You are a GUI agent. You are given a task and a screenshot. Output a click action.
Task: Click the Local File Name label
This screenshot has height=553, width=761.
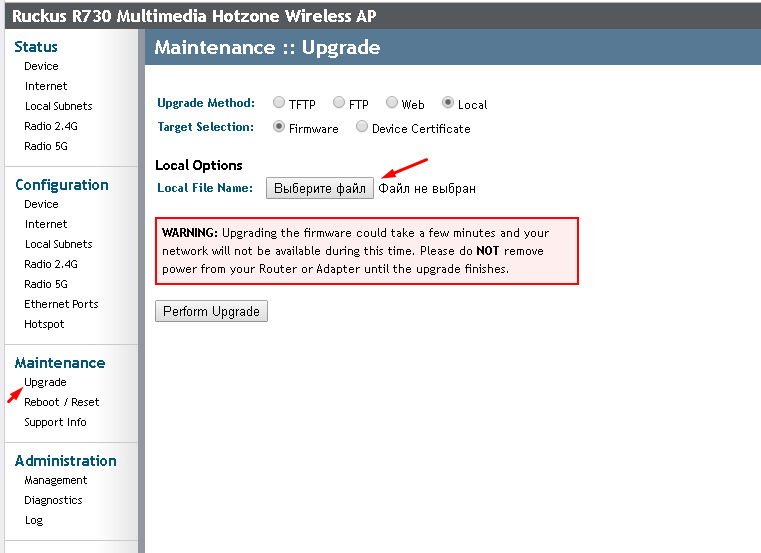point(205,188)
